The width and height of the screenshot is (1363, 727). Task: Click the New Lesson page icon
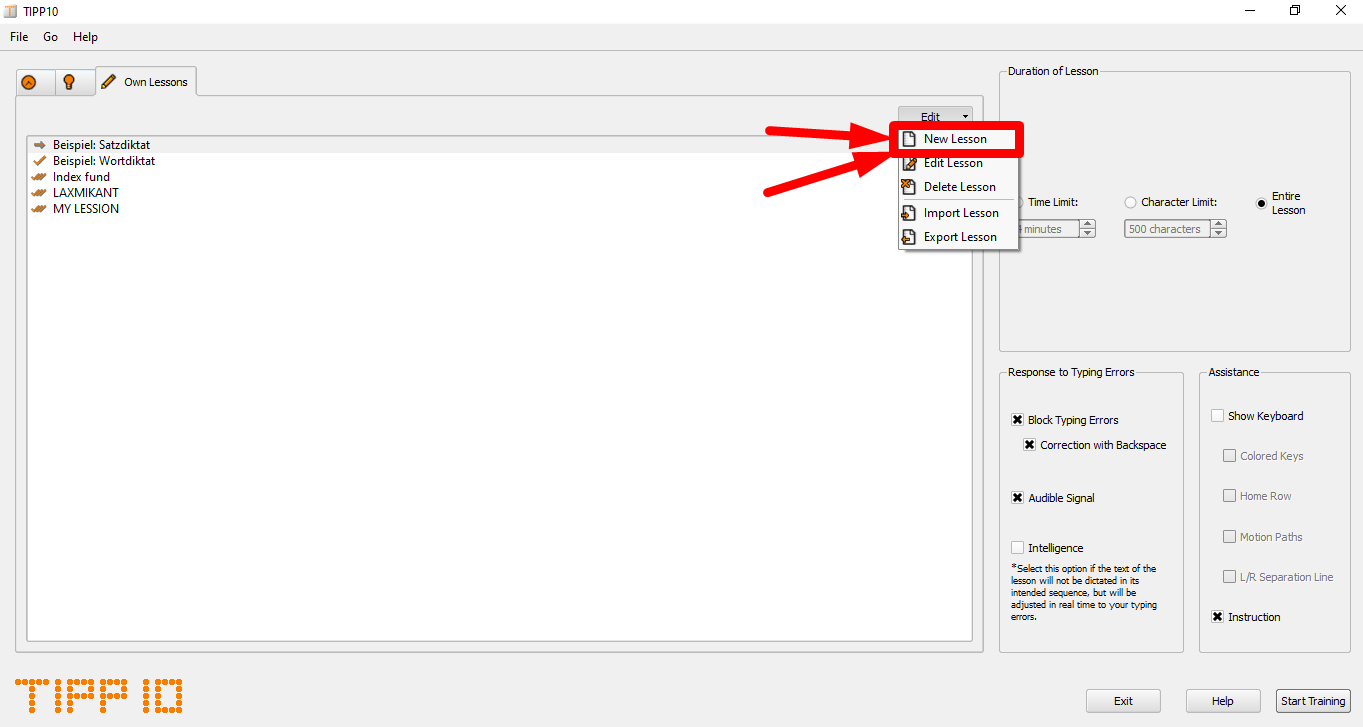[x=909, y=139]
